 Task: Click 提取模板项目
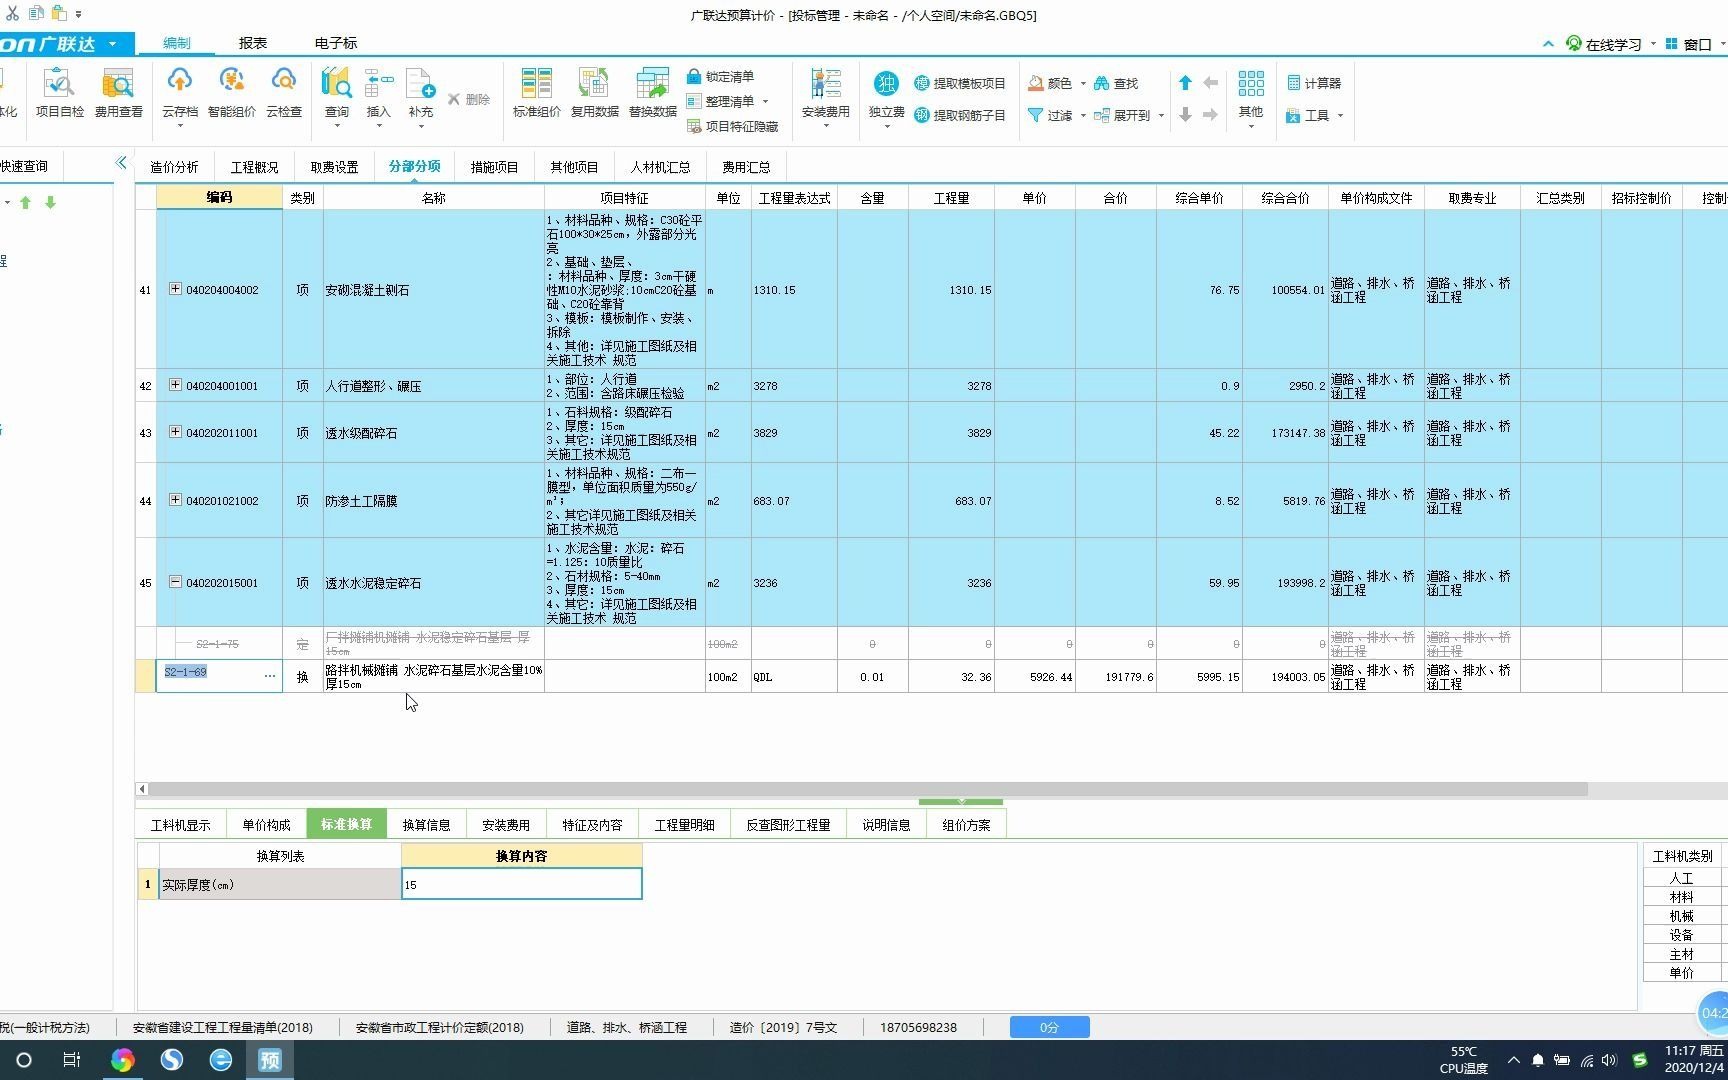(x=960, y=83)
